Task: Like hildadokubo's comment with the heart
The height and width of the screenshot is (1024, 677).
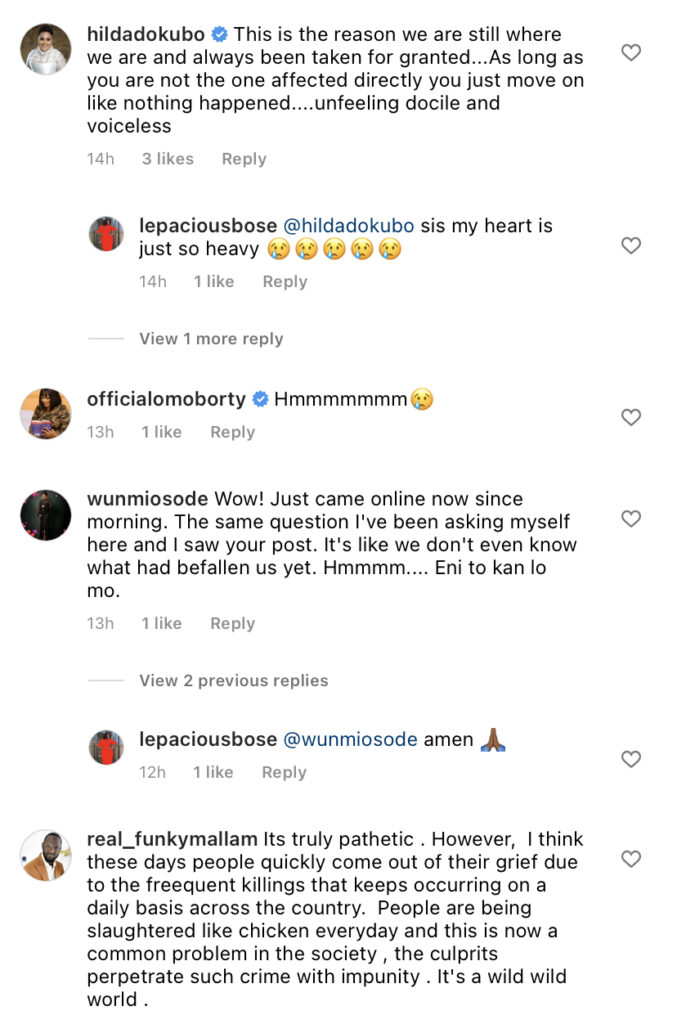Action: click(x=630, y=53)
